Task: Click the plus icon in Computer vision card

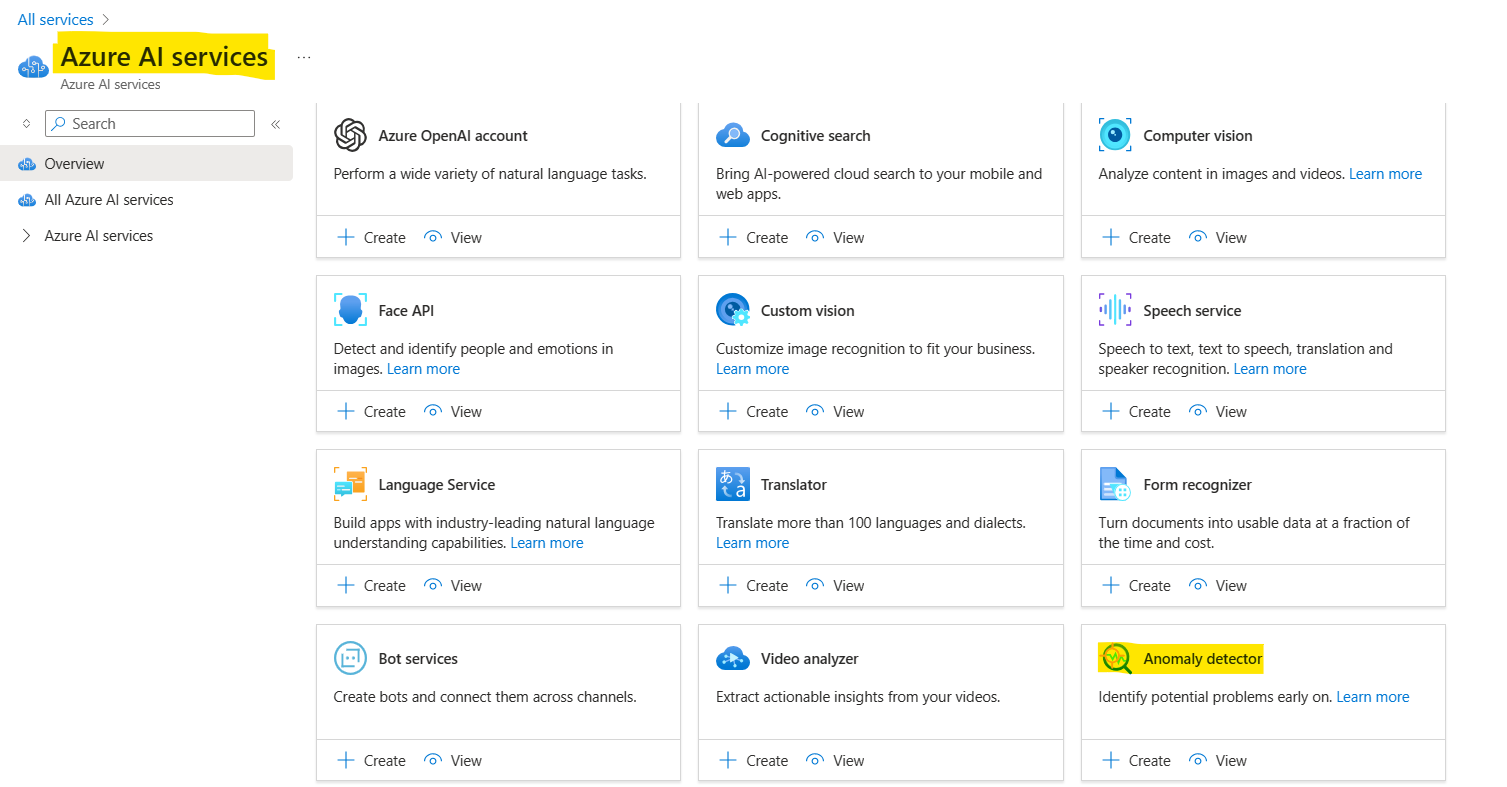Action: coord(1110,237)
